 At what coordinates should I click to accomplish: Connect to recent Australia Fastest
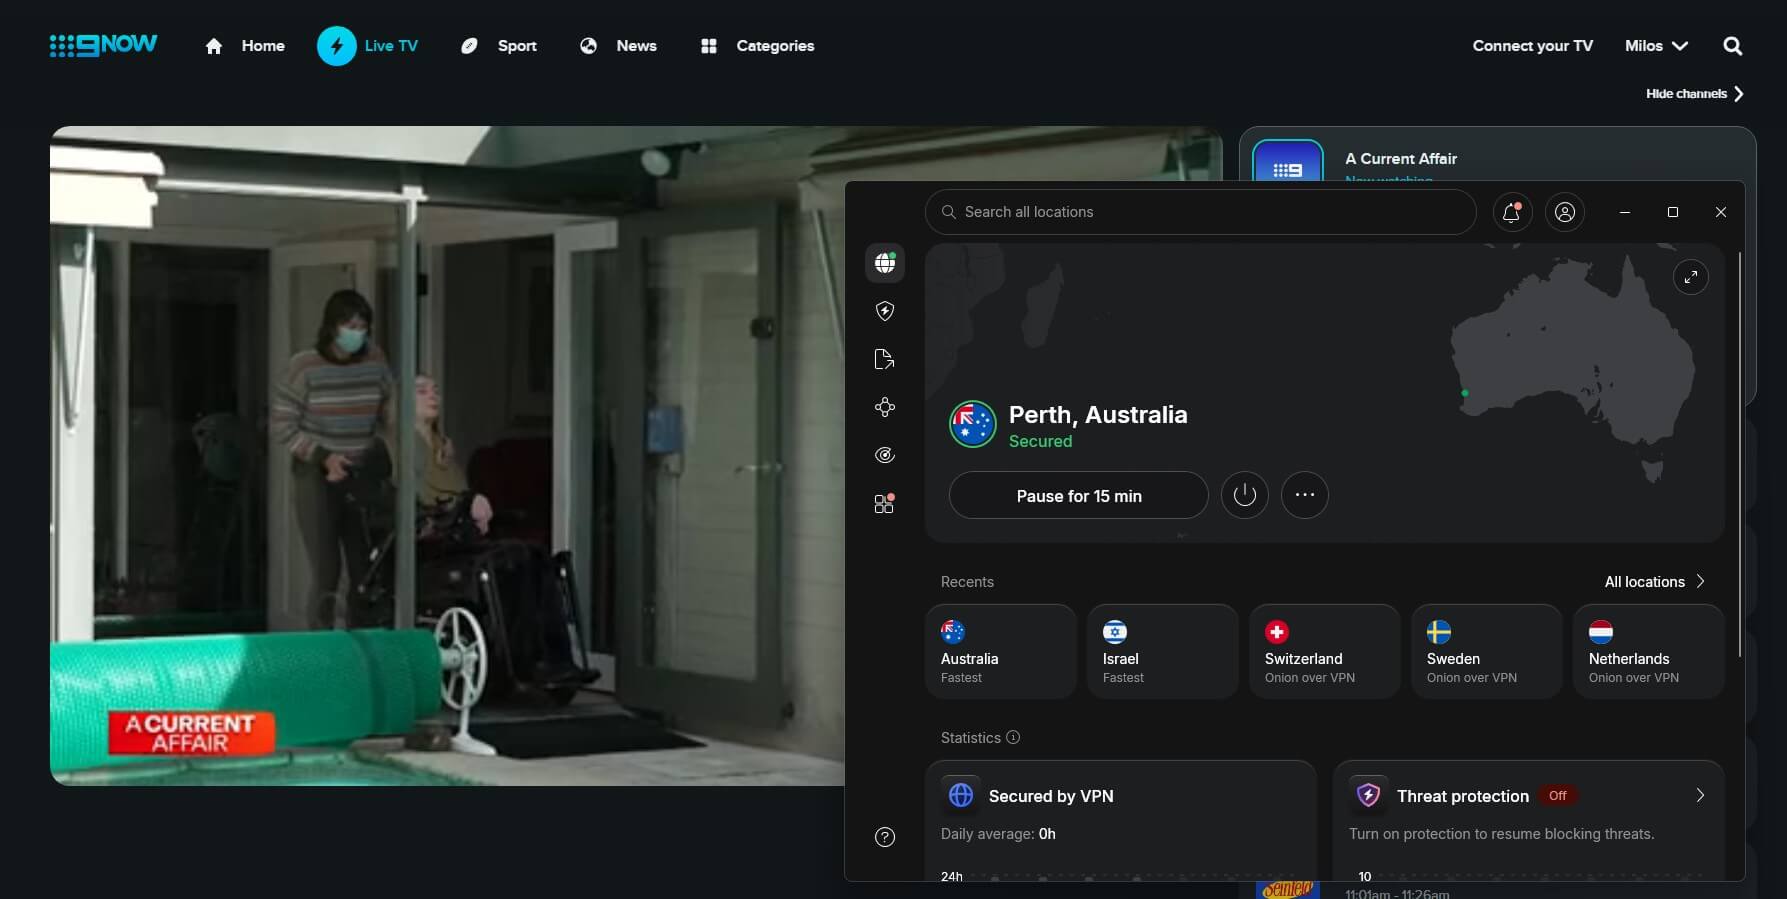point(1001,651)
